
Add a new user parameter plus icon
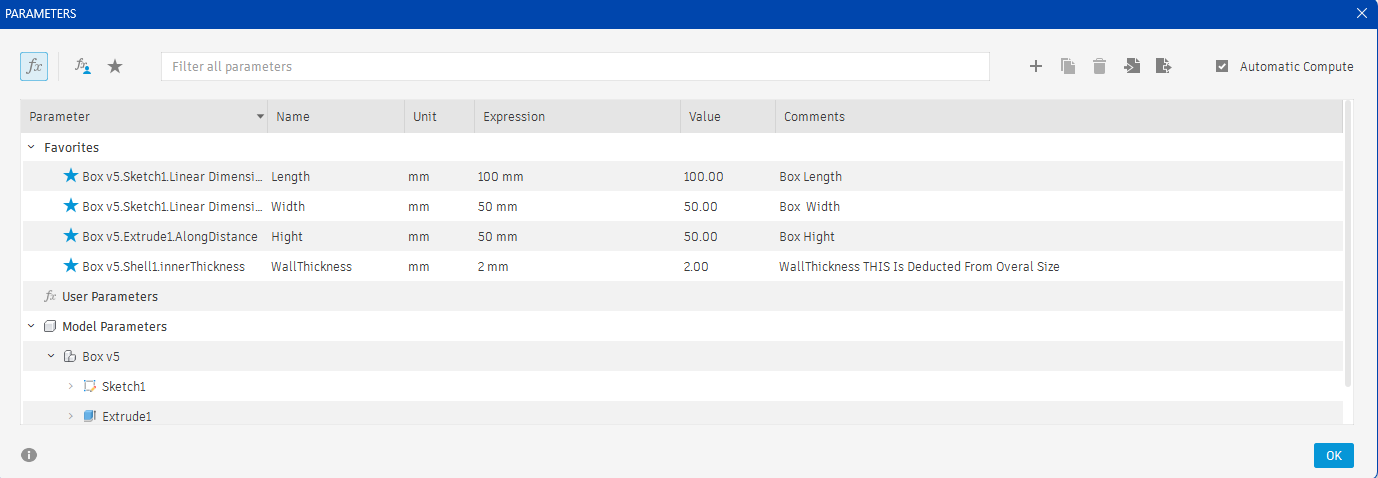pos(1036,66)
